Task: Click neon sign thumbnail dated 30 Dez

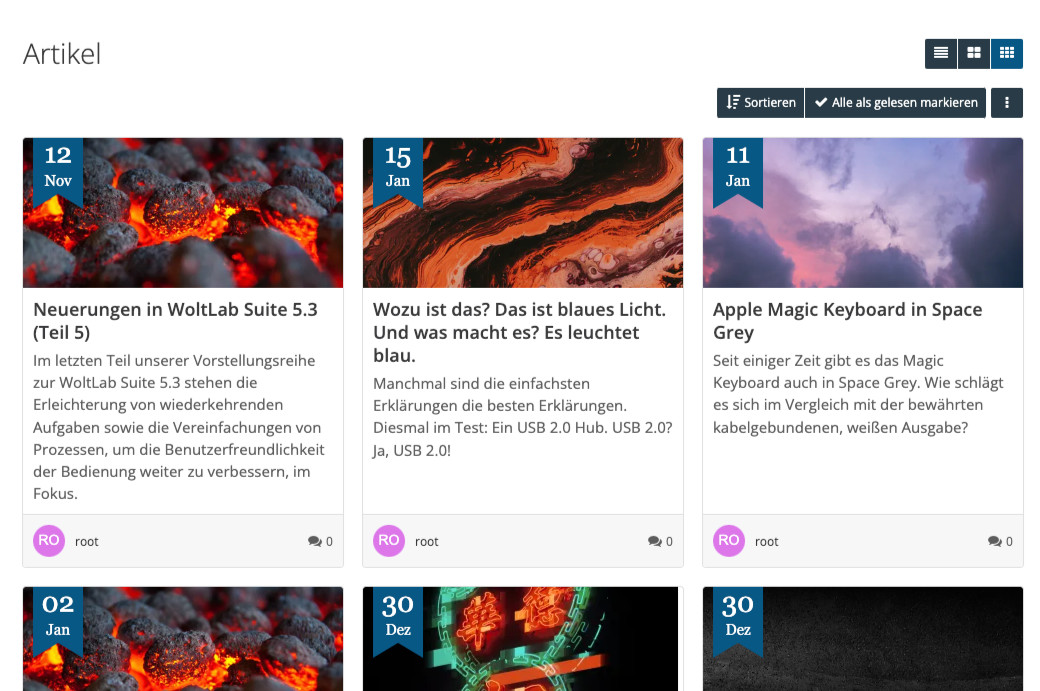Action: pyautogui.click(x=523, y=639)
